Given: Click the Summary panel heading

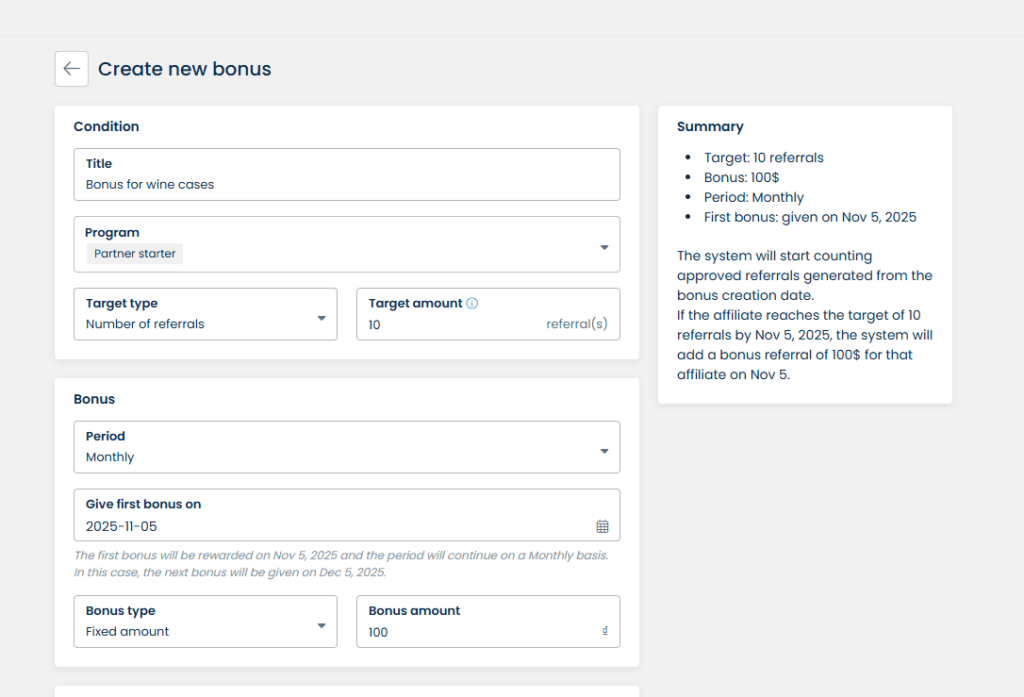Looking at the screenshot, I should (x=710, y=127).
